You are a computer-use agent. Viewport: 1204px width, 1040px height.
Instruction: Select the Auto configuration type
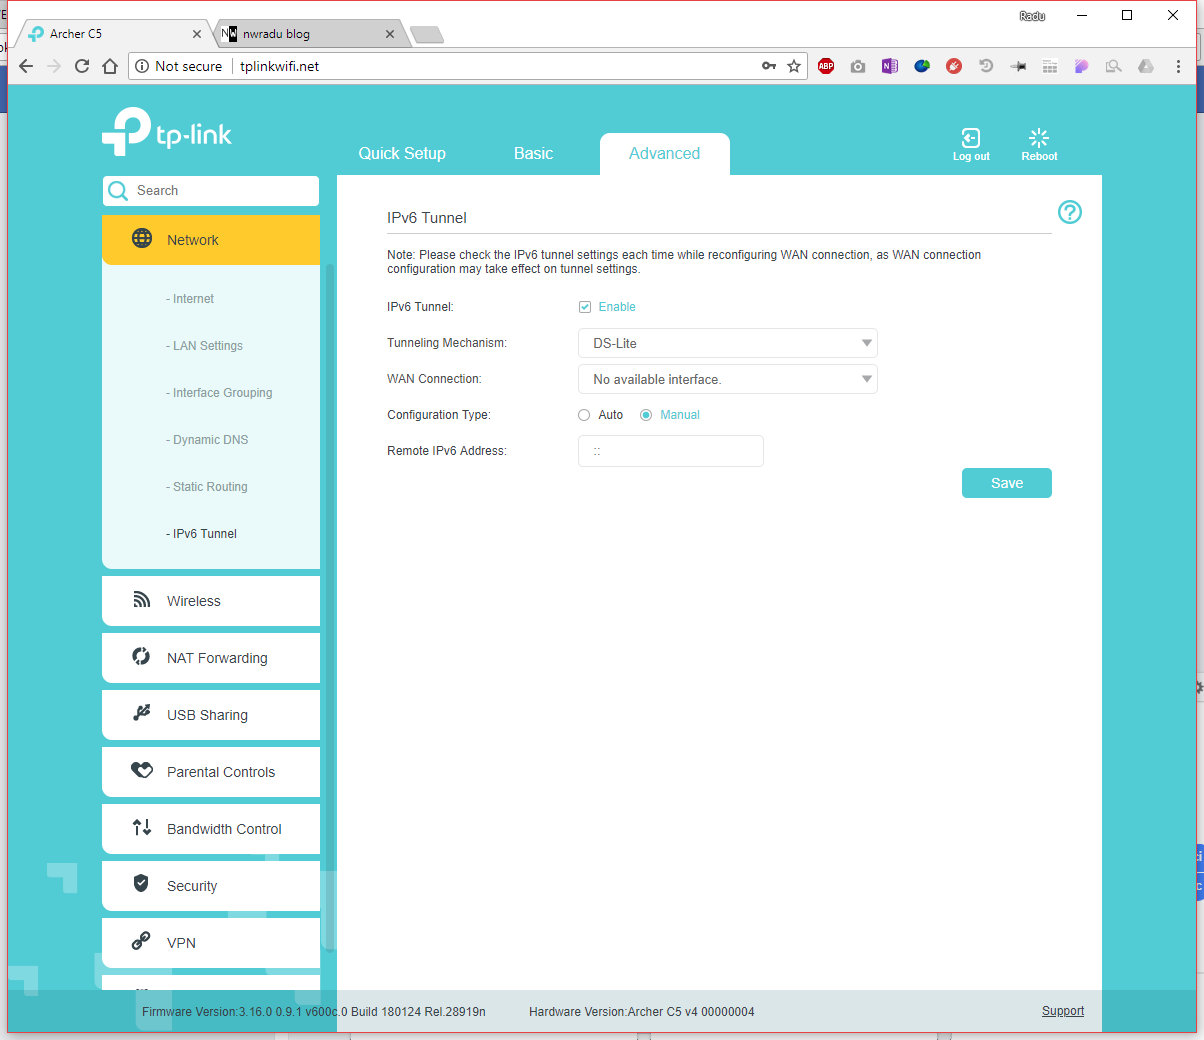pyautogui.click(x=584, y=415)
